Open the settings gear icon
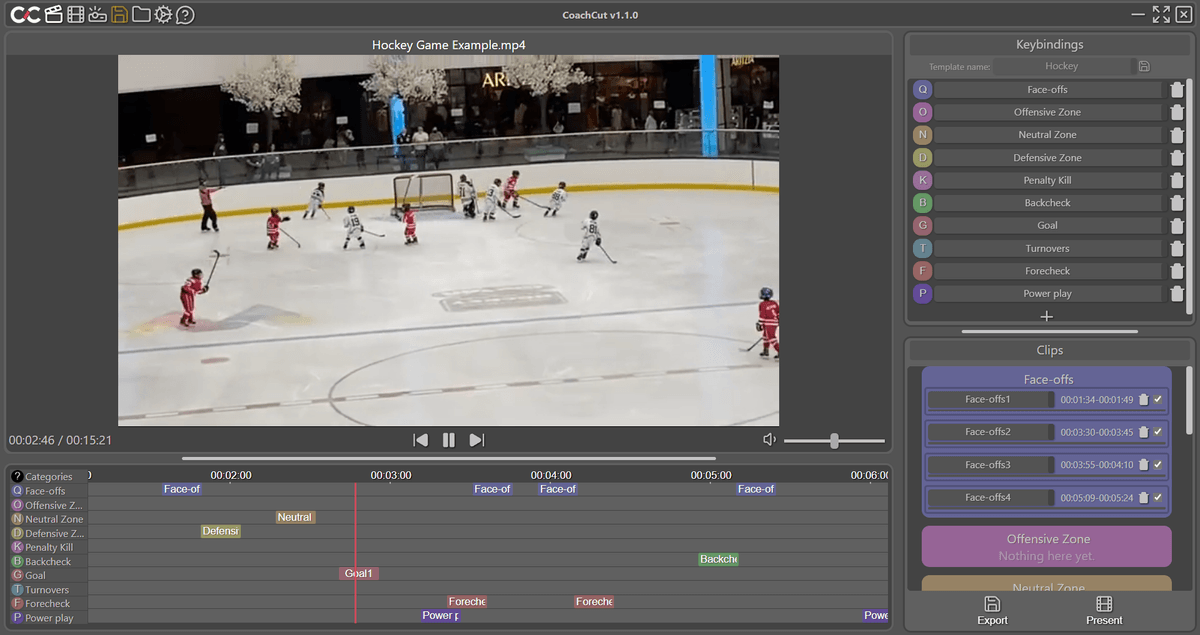Screen dimensions: 1200x635 163,14
